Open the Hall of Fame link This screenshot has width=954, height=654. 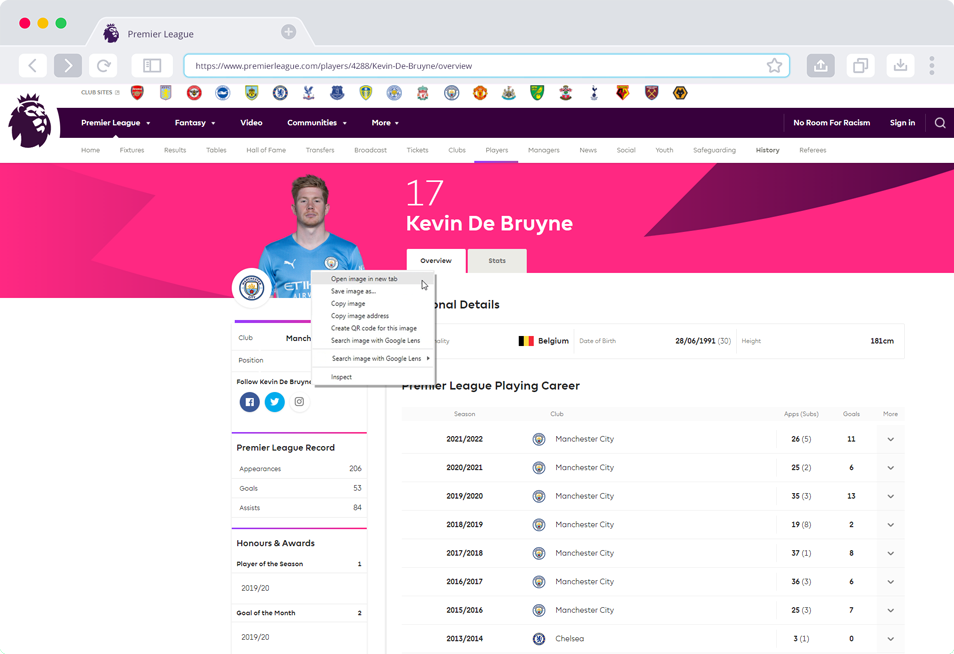265,150
